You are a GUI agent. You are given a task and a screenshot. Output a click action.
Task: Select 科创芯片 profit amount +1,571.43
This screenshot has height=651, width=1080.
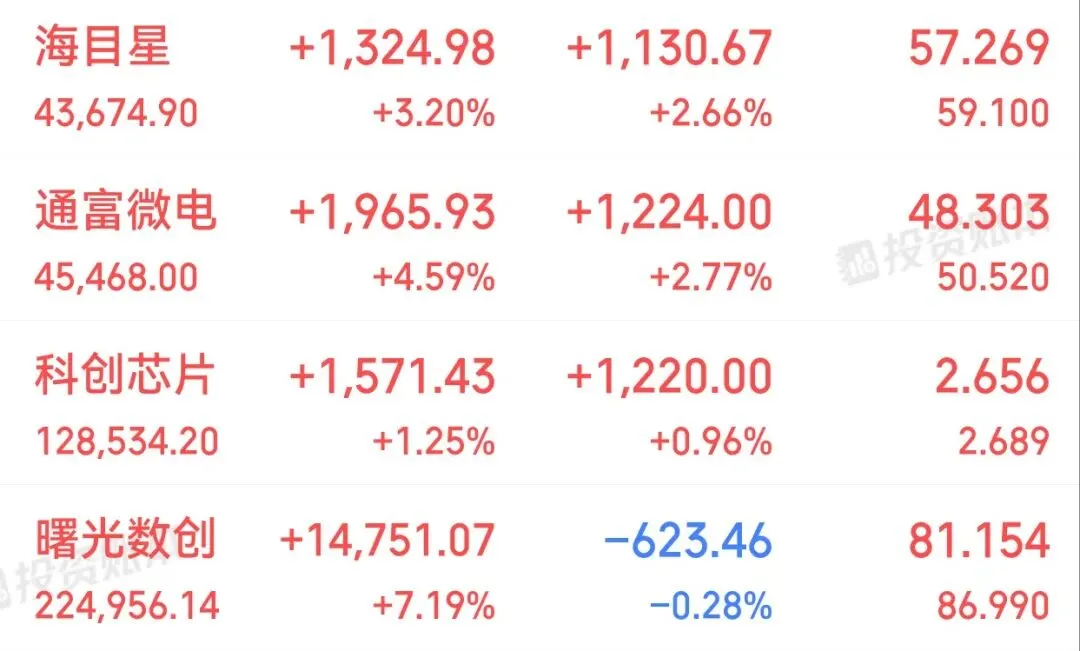392,377
